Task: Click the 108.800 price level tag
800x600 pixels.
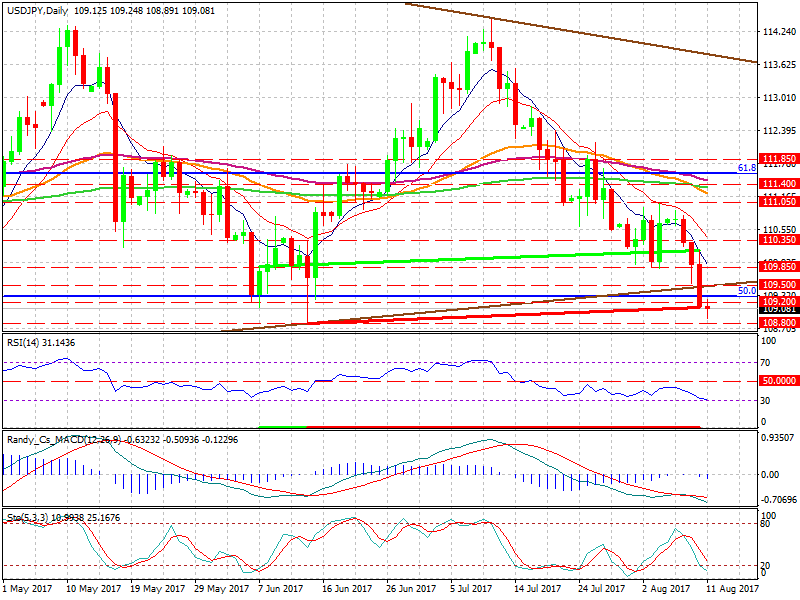Action: (x=778, y=323)
